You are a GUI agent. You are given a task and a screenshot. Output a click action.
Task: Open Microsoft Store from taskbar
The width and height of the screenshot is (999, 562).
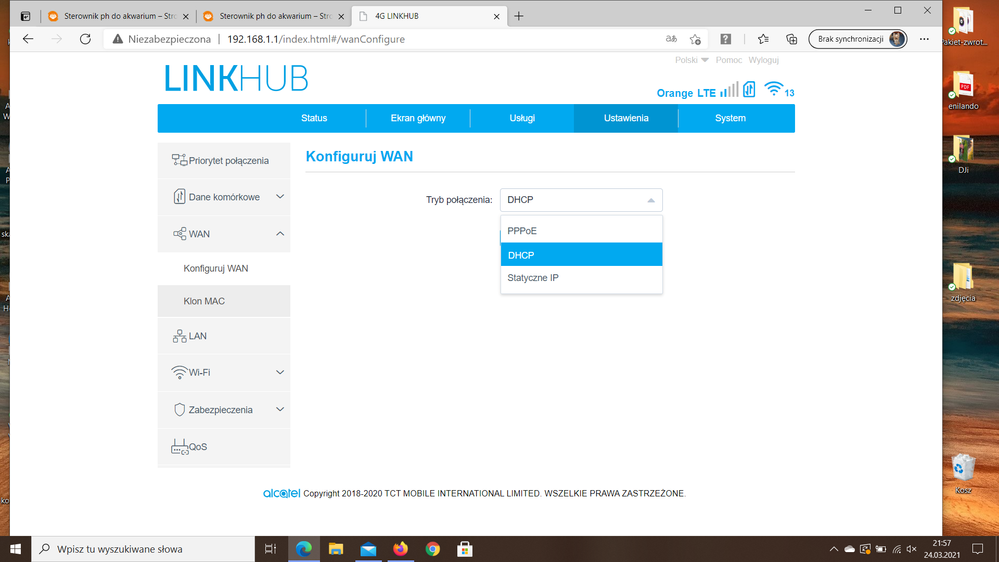coord(465,549)
